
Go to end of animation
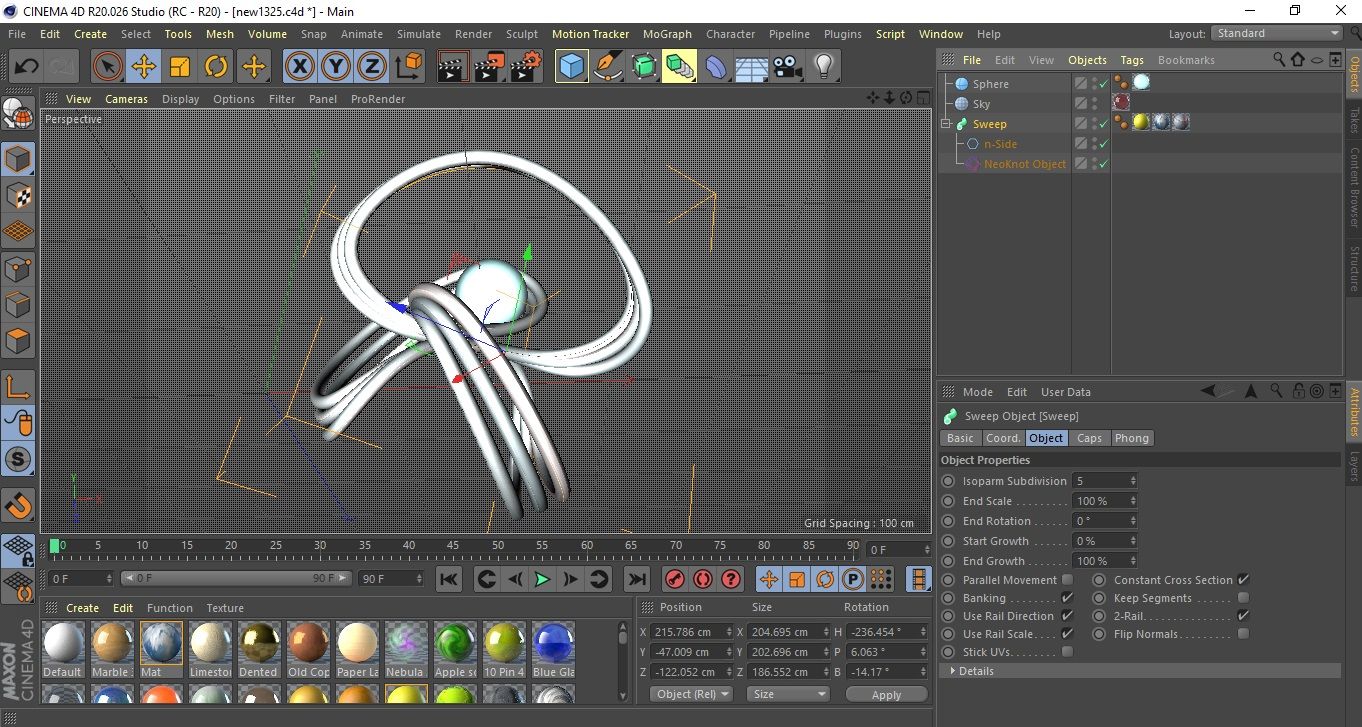point(636,579)
